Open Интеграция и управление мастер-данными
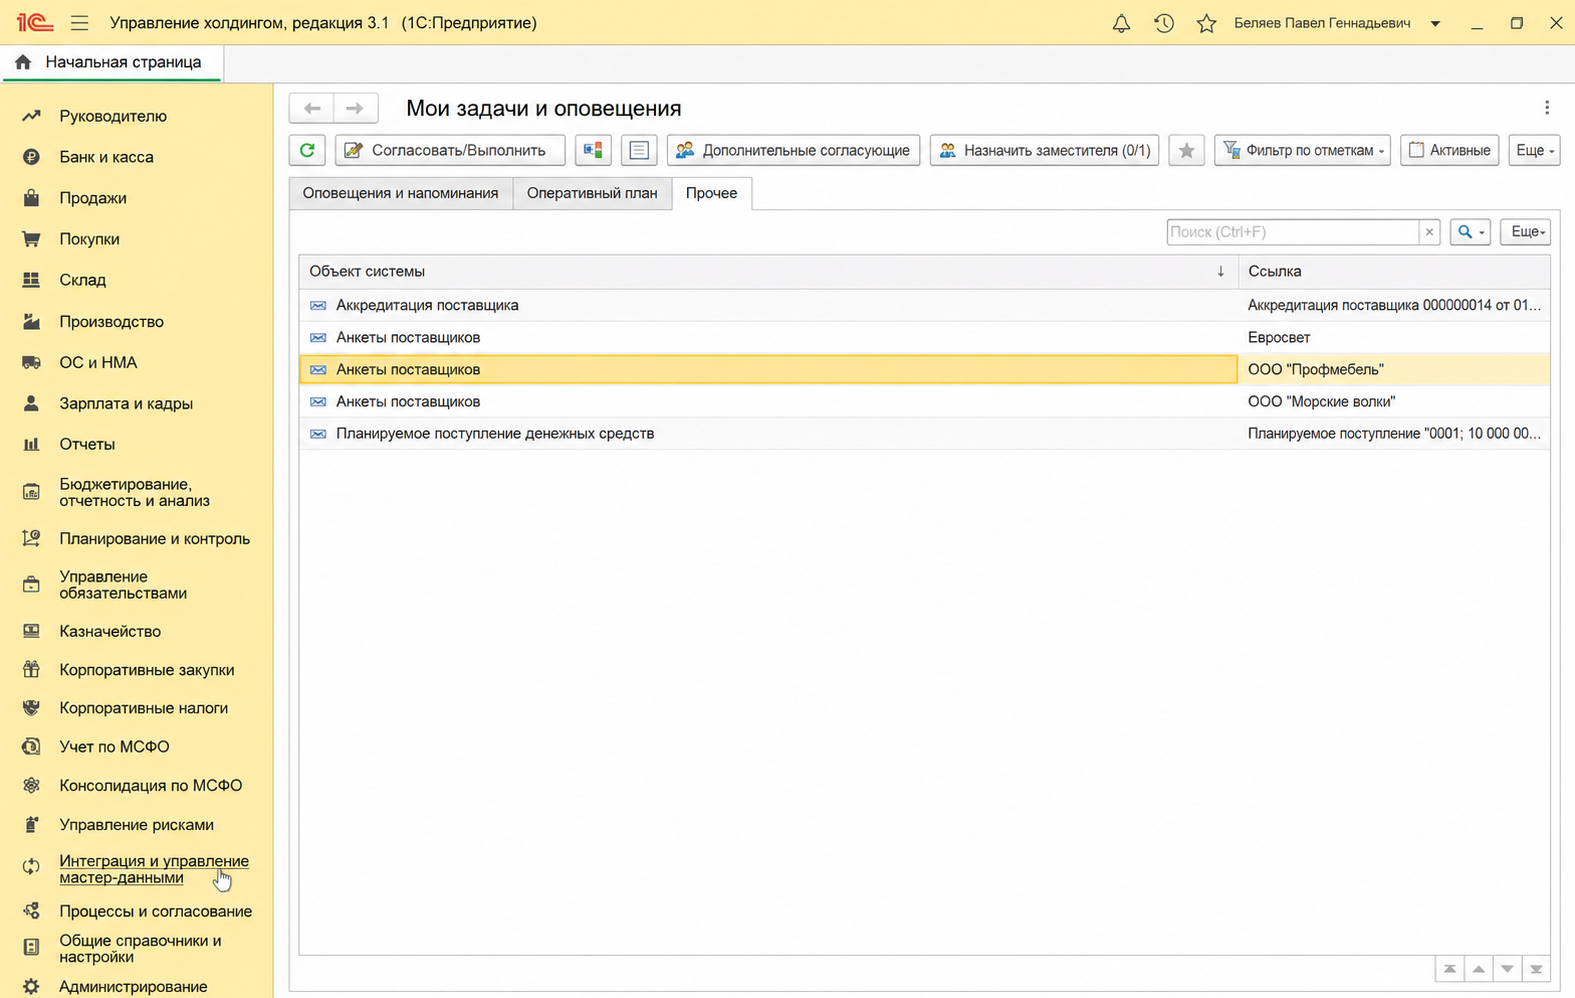The width and height of the screenshot is (1575, 998). point(153,869)
